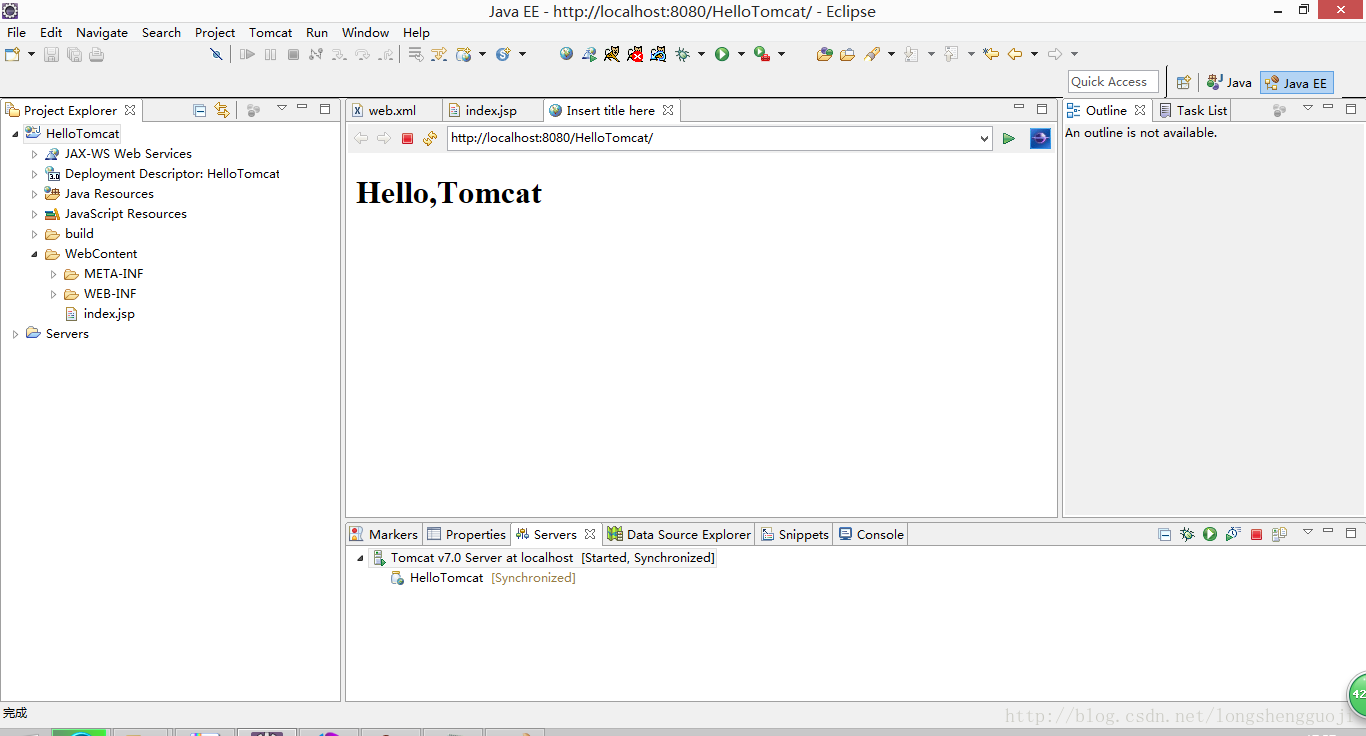1366x736 pixels.
Task: Click the Open Web Browser globe icon
Action: coord(567,54)
